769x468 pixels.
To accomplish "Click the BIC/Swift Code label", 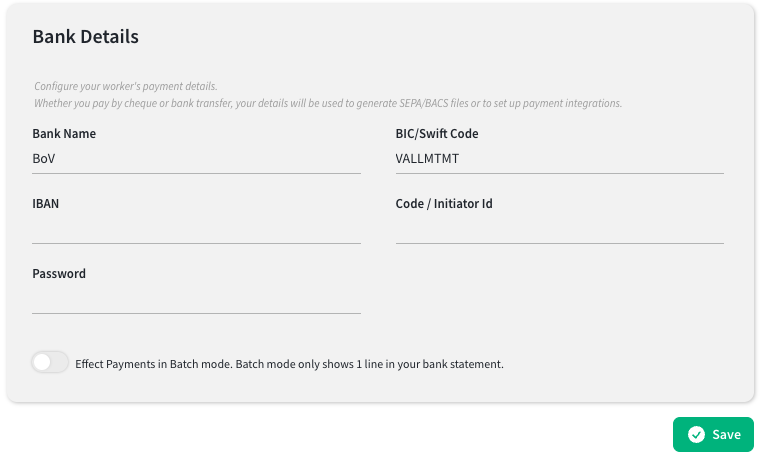I will tap(437, 133).
